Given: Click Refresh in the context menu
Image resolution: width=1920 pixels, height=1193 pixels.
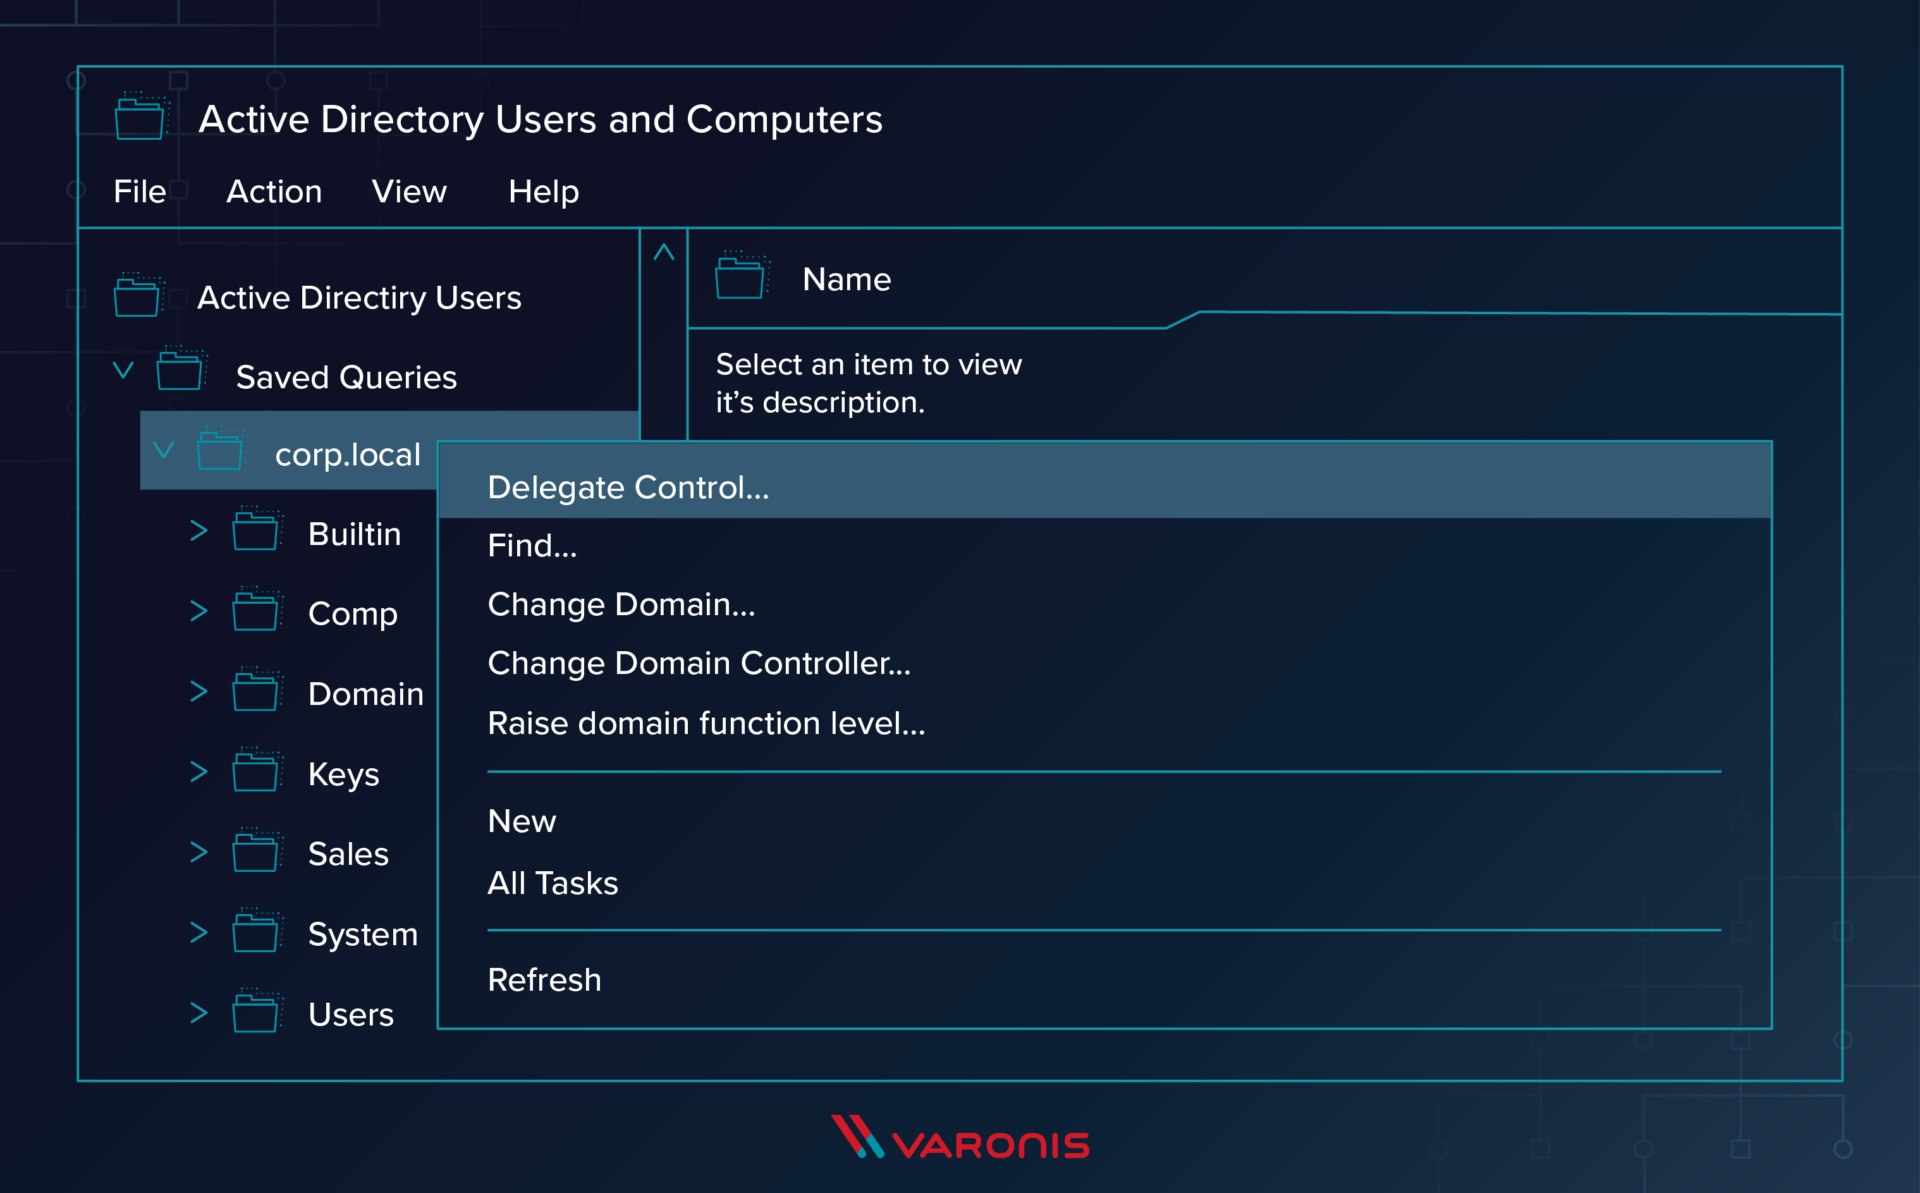Looking at the screenshot, I should click(x=544, y=979).
